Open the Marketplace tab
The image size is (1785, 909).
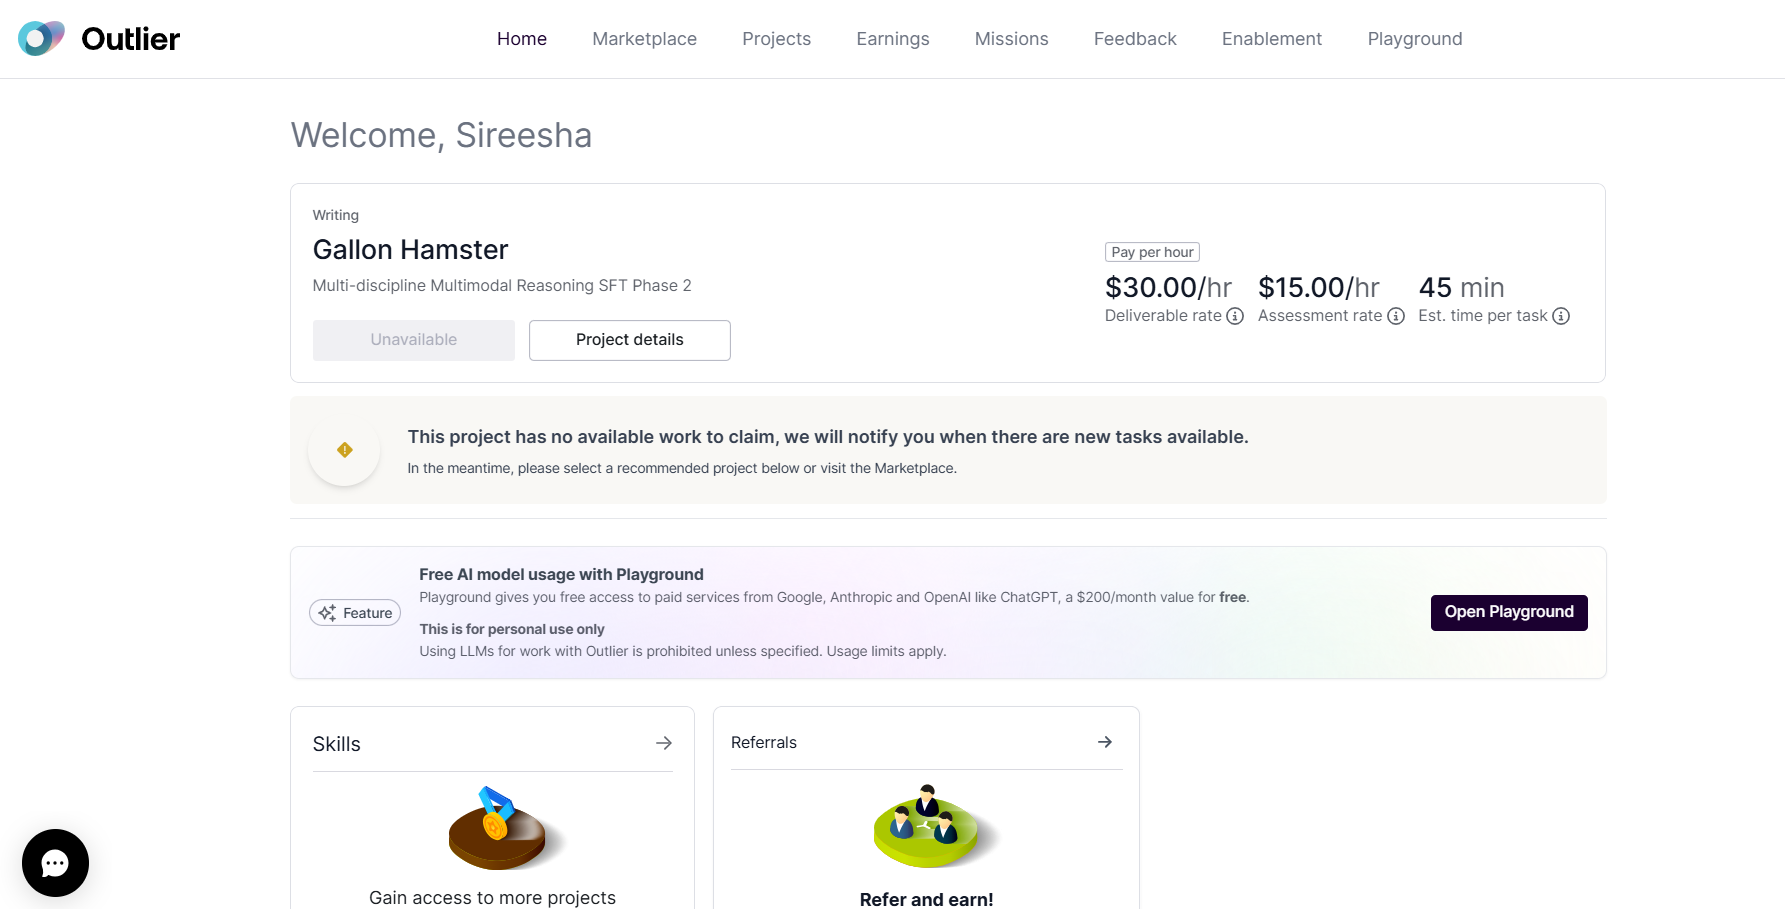coord(644,39)
